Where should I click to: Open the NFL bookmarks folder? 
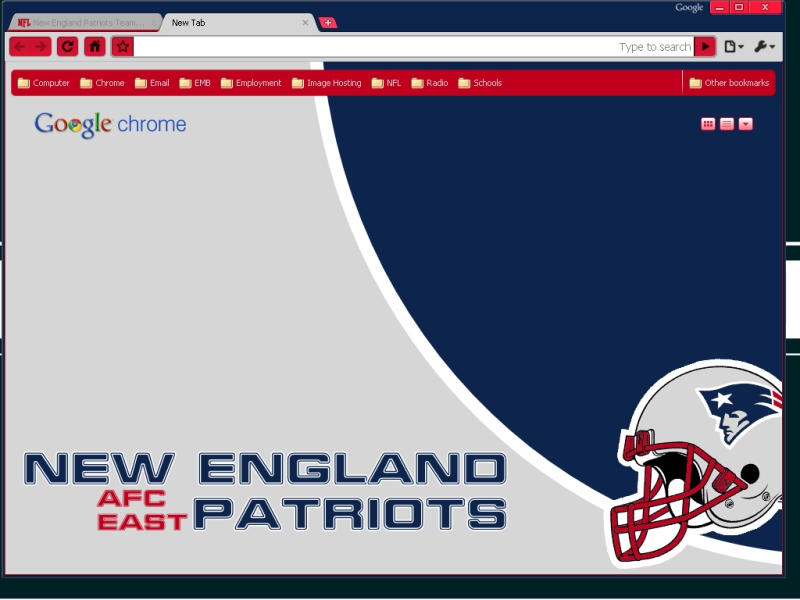[390, 83]
